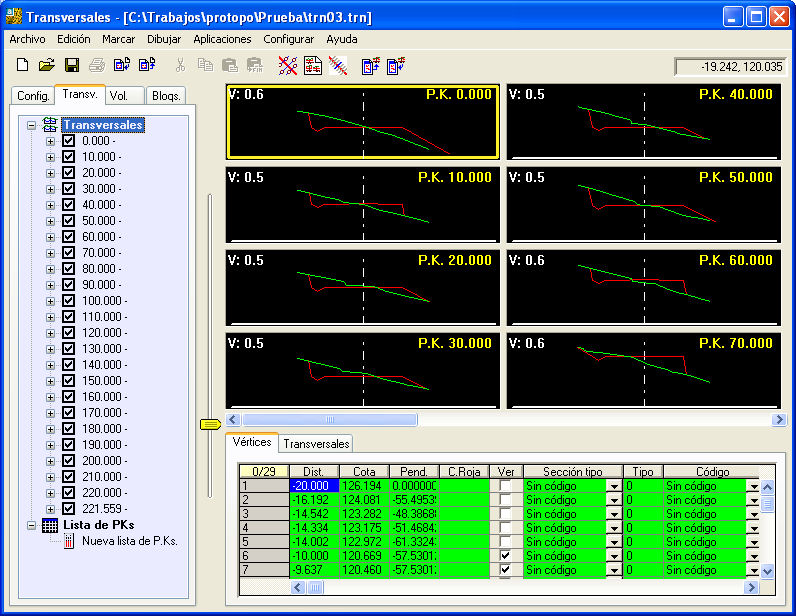Switch to the Transversales tab beside Vértices
796x616 pixels.
pyautogui.click(x=316, y=444)
